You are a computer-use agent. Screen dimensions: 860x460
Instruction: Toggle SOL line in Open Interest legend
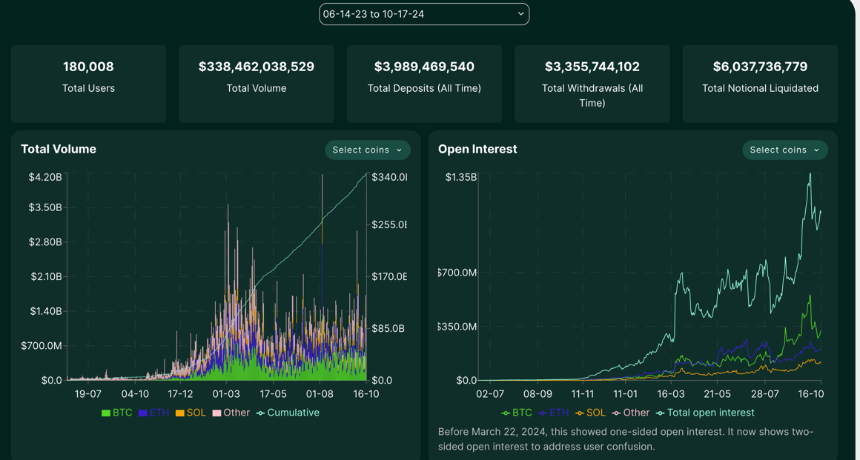(x=590, y=412)
